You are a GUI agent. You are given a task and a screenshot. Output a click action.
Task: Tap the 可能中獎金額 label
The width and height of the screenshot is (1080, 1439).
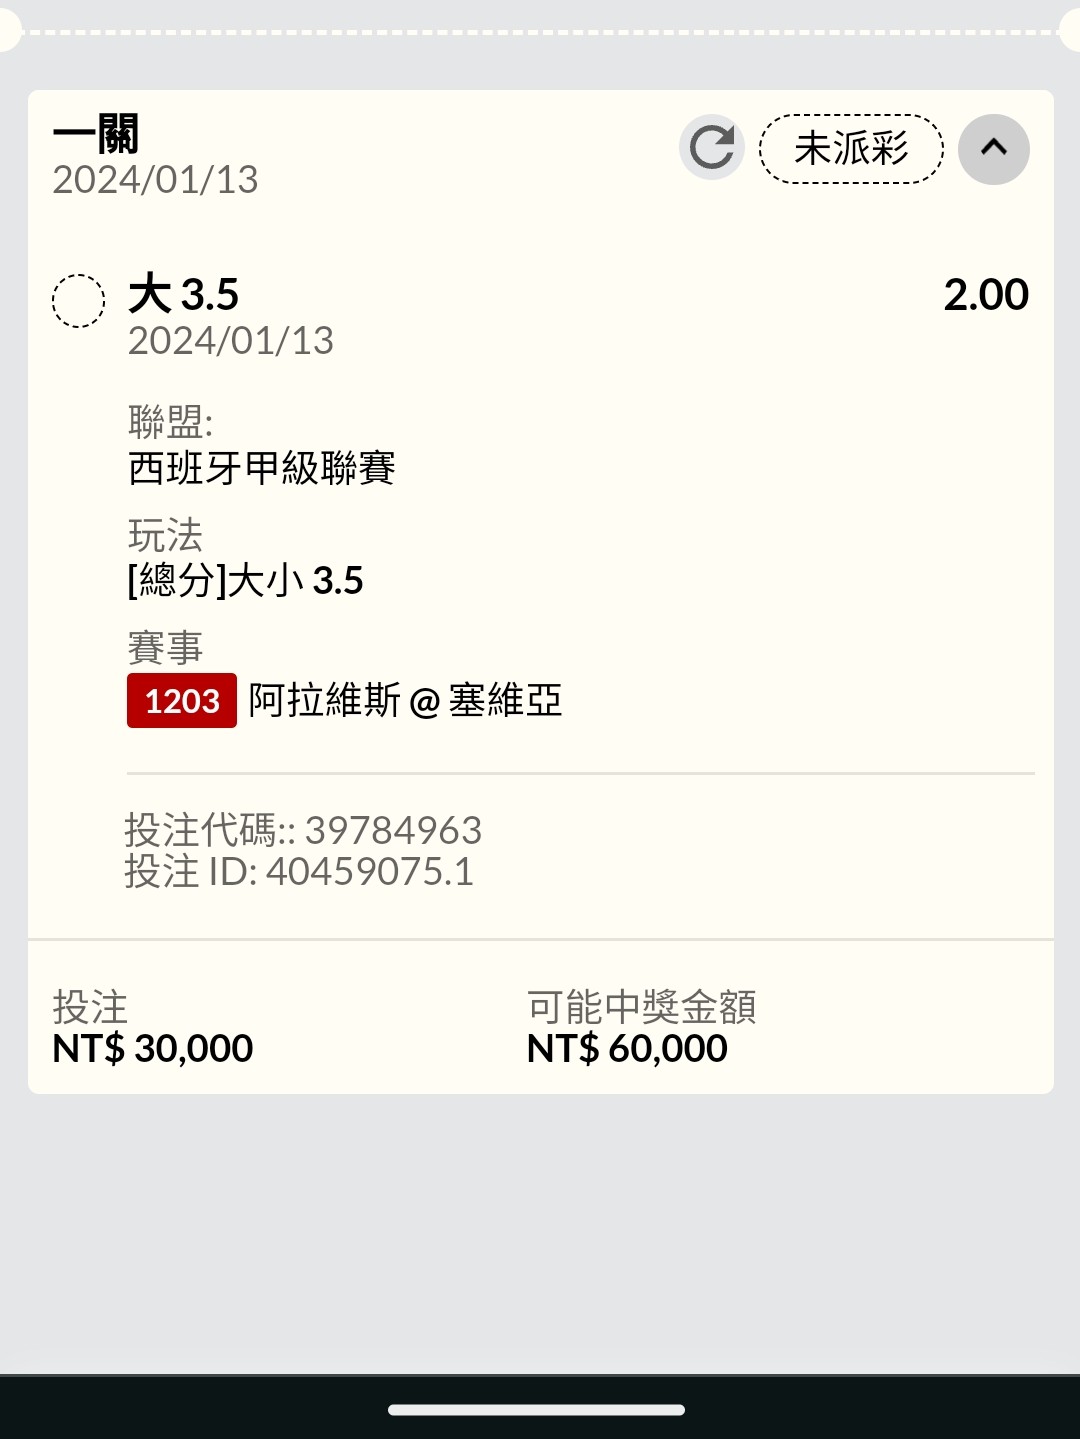(641, 1007)
